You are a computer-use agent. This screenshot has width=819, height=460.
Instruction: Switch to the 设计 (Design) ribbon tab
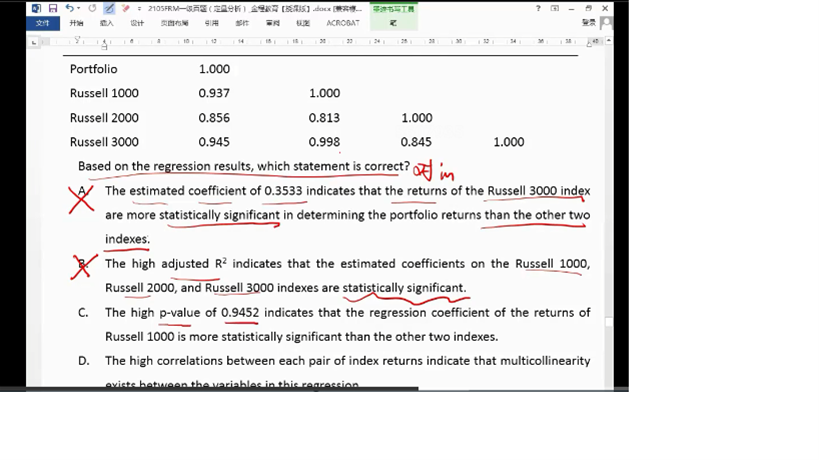pos(137,23)
